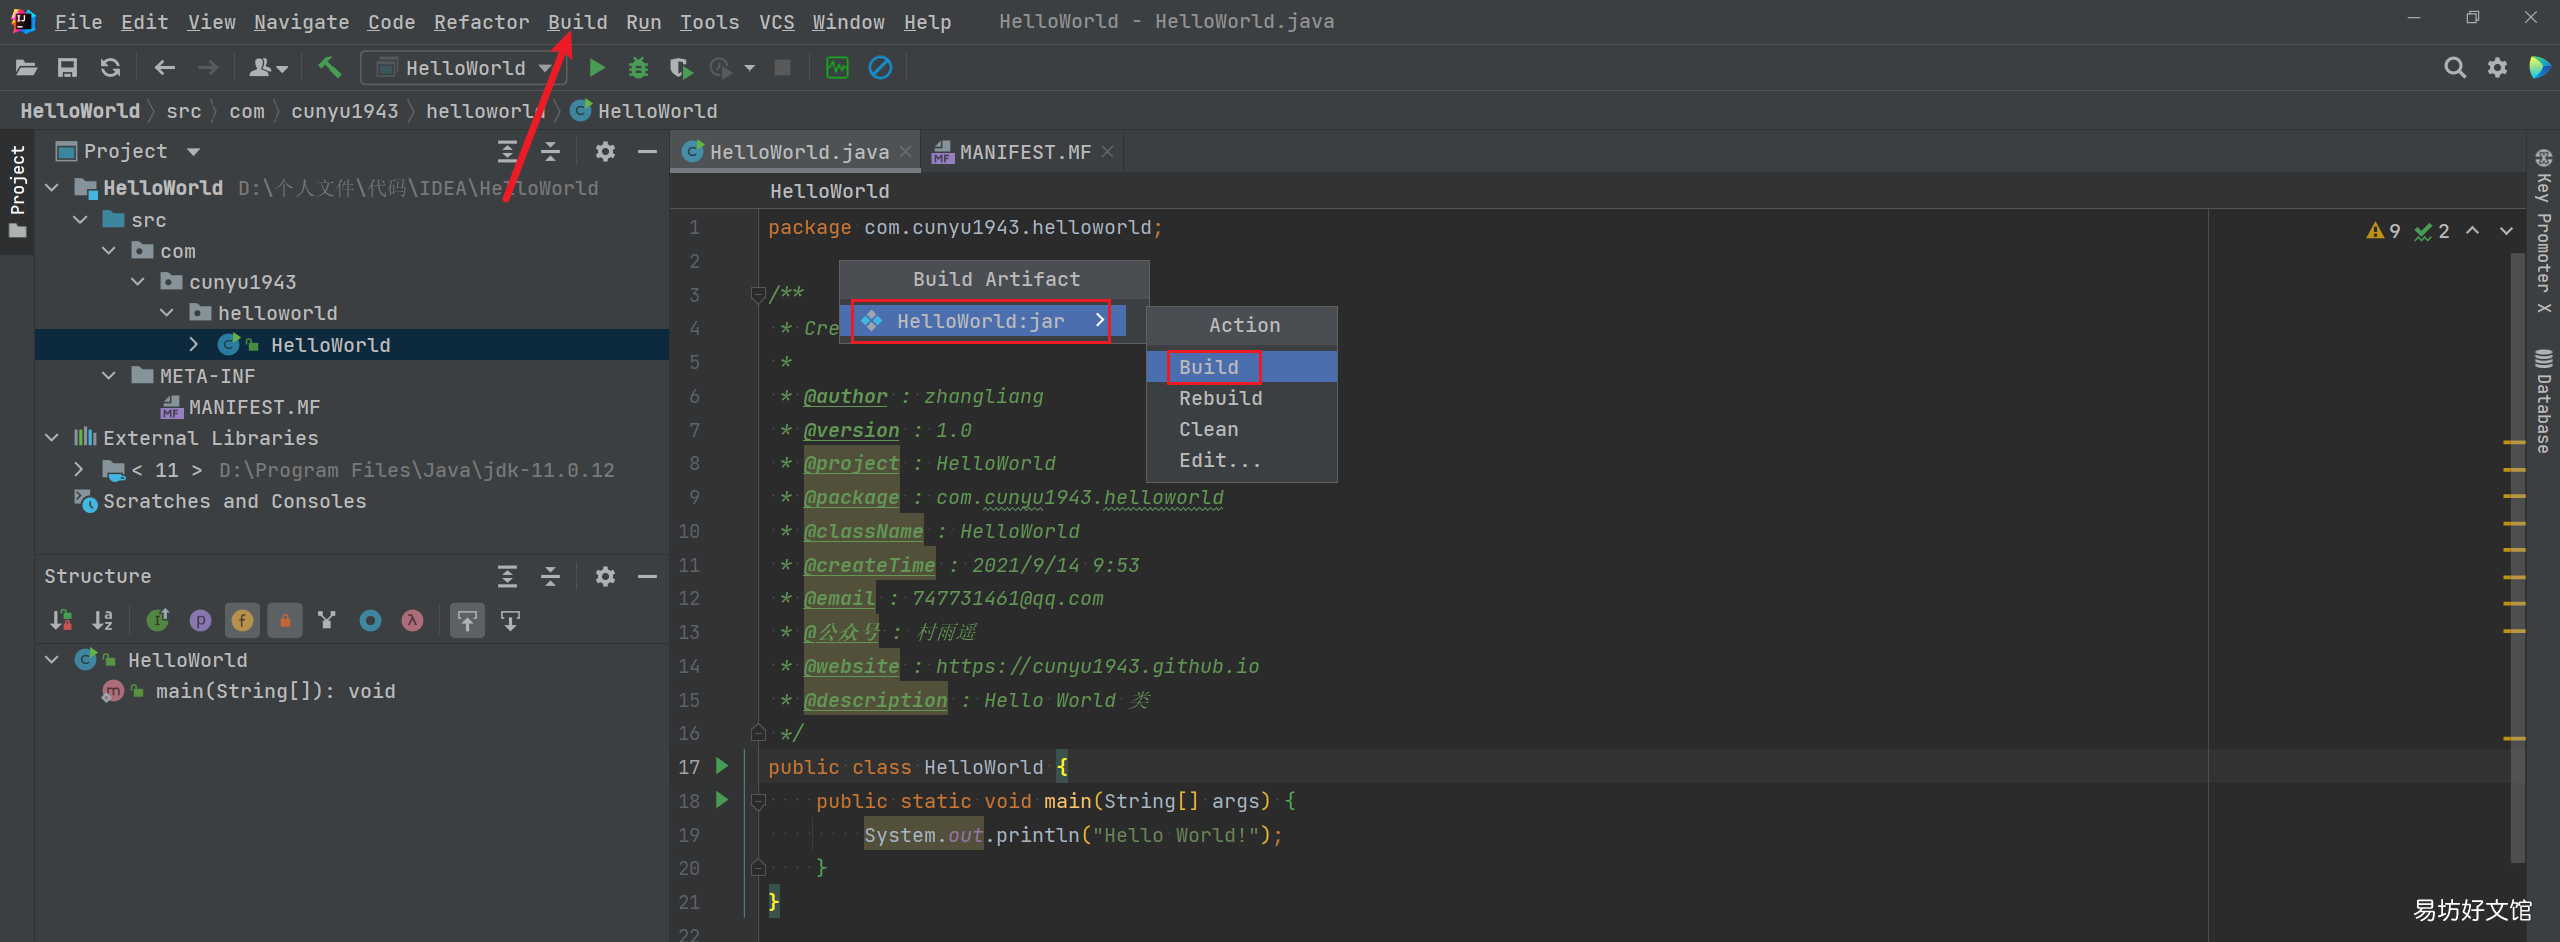Open the Build menu
2560x942 pixels.
click(x=577, y=22)
